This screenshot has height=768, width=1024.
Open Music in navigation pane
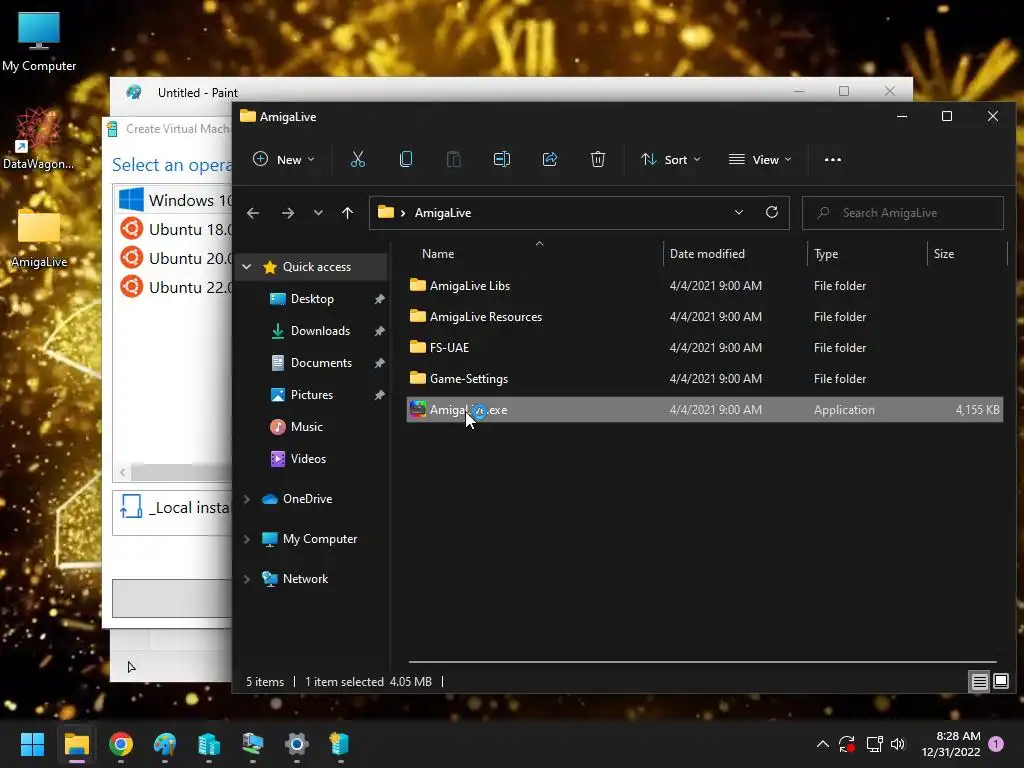(x=306, y=426)
